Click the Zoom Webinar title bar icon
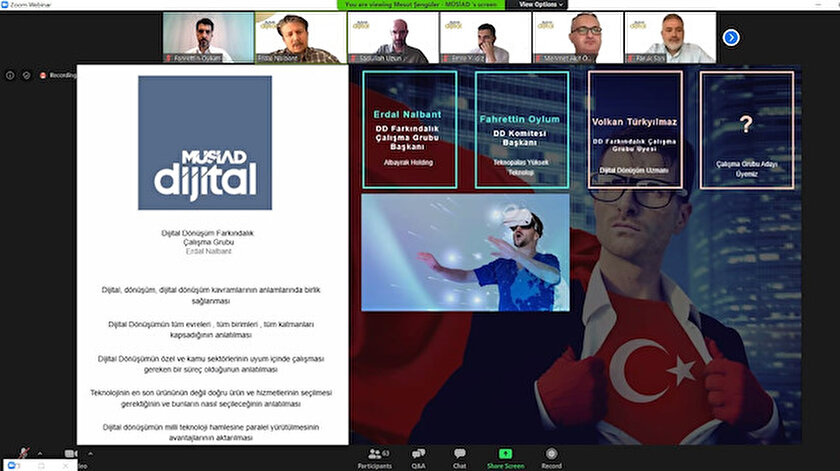Screen dimensions: 840x471 pos(4,4)
